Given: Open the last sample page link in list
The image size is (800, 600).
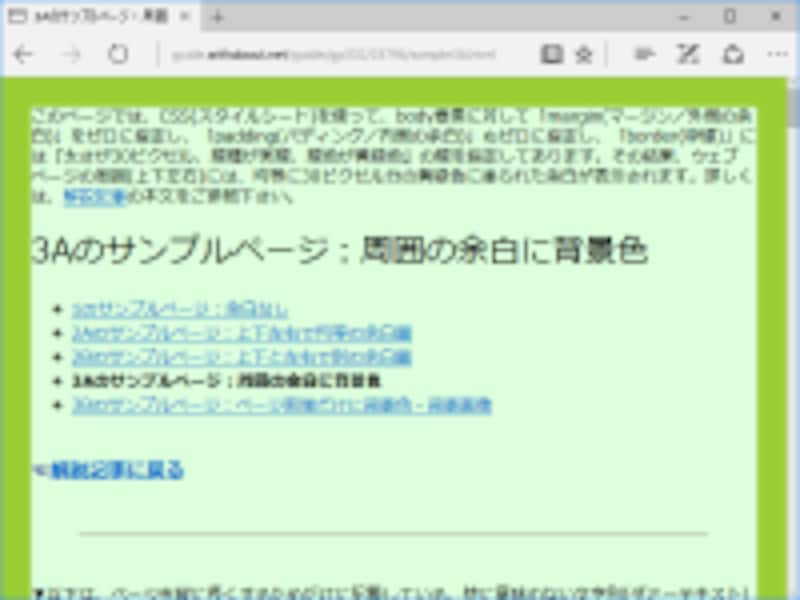Looking at the screenshot, I should click(281, 405).
